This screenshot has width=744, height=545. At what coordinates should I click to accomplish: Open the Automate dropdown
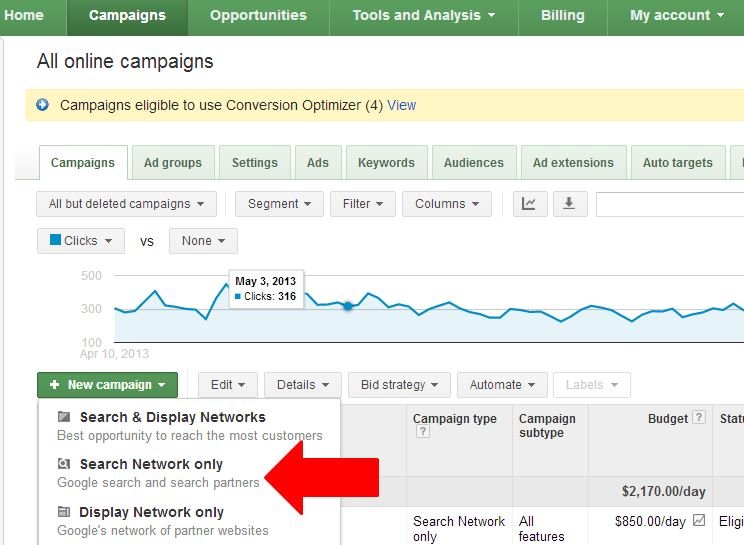502,385
